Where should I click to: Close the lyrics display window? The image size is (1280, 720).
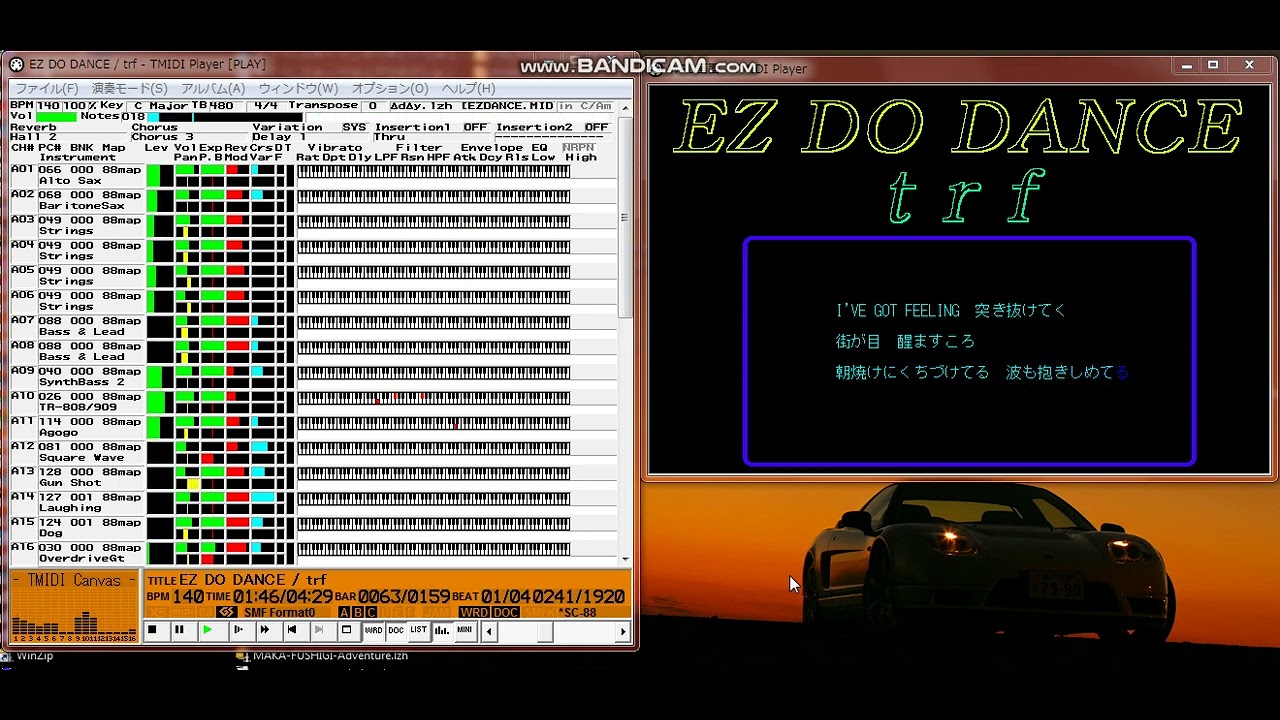[1248, 66]
